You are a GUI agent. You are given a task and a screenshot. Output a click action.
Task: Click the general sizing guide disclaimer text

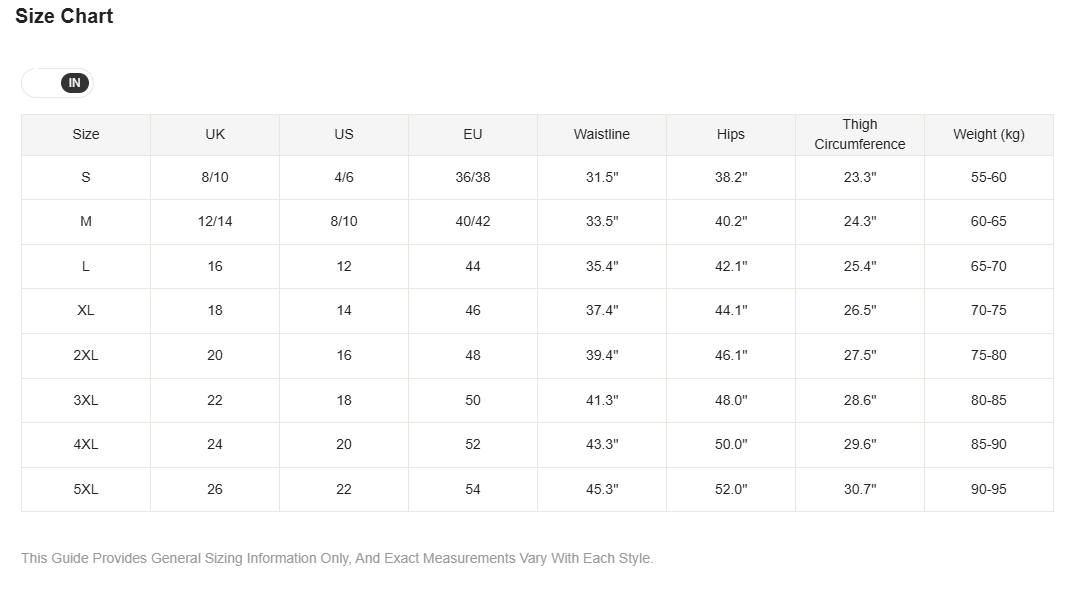[337, 558]
